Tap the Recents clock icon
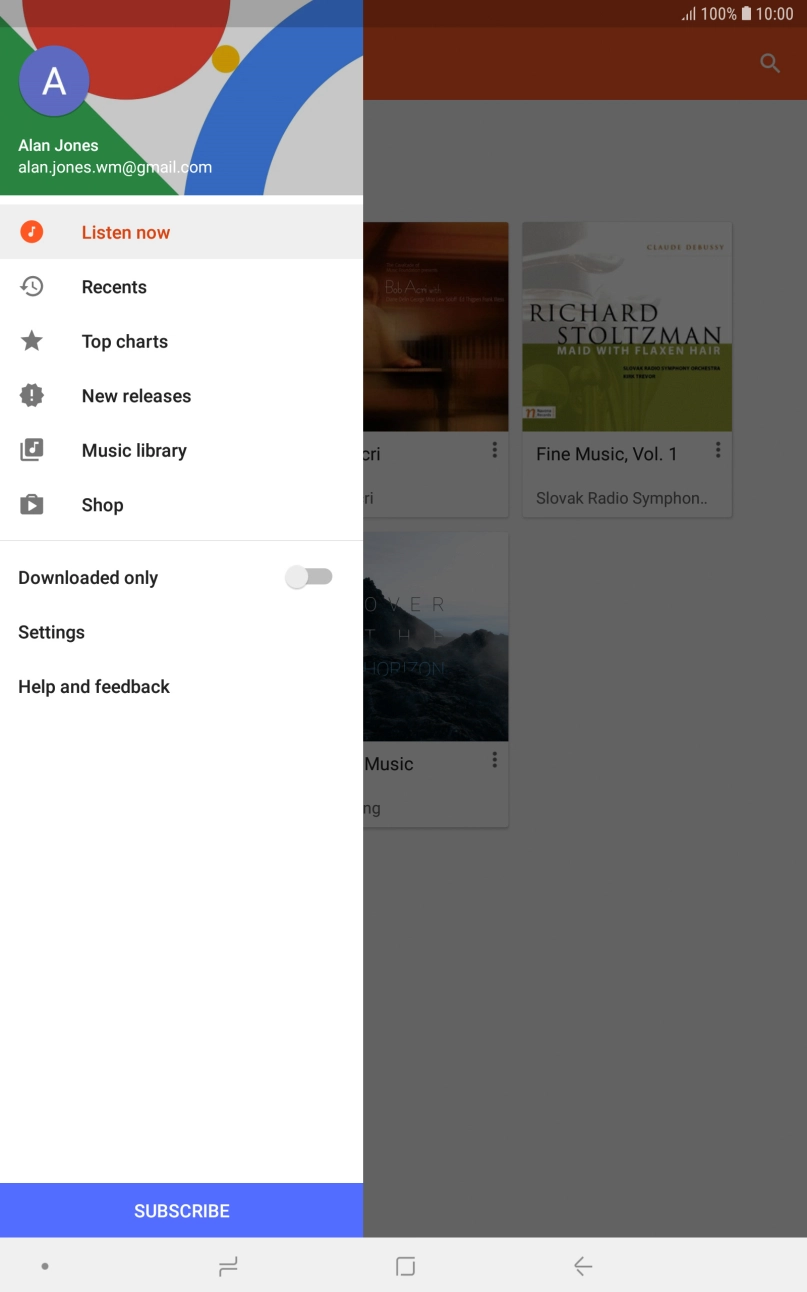 (x=32, y=287)
